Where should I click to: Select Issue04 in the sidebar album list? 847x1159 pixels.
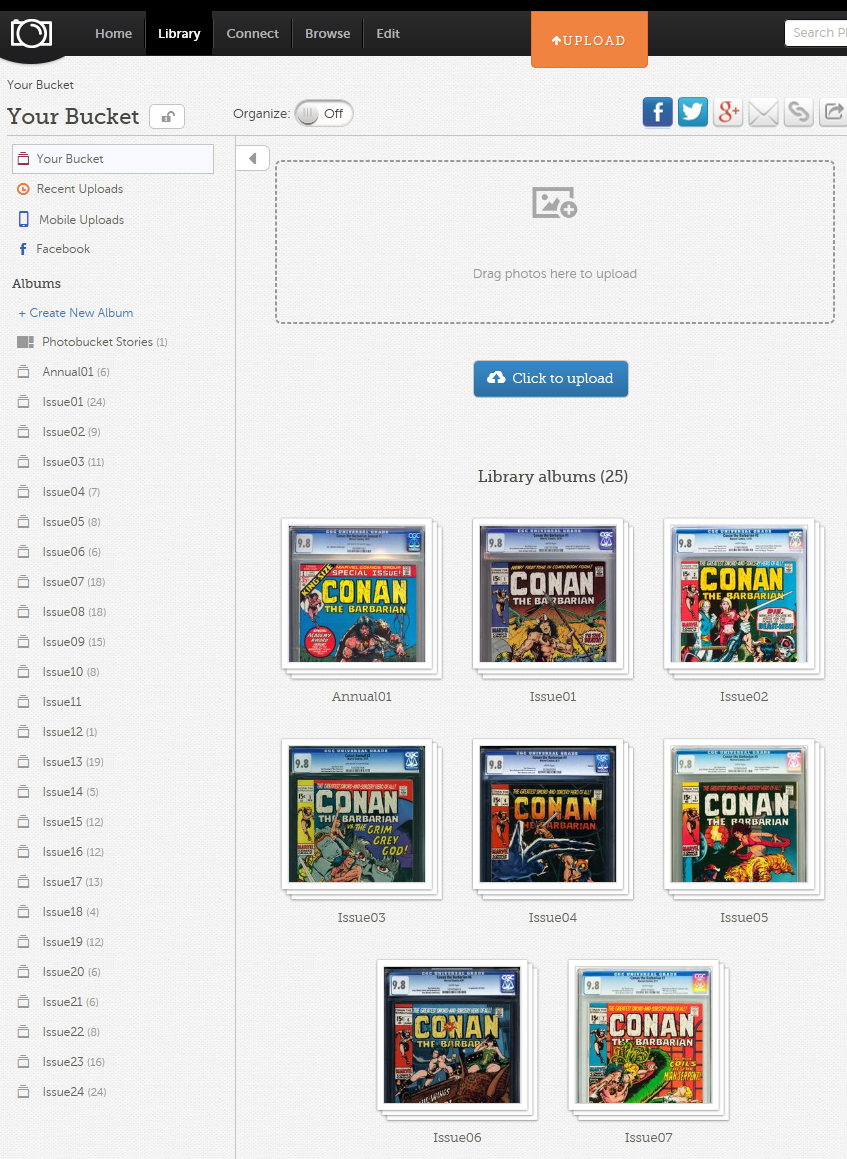pyautogui.click(x=71, y=492)
